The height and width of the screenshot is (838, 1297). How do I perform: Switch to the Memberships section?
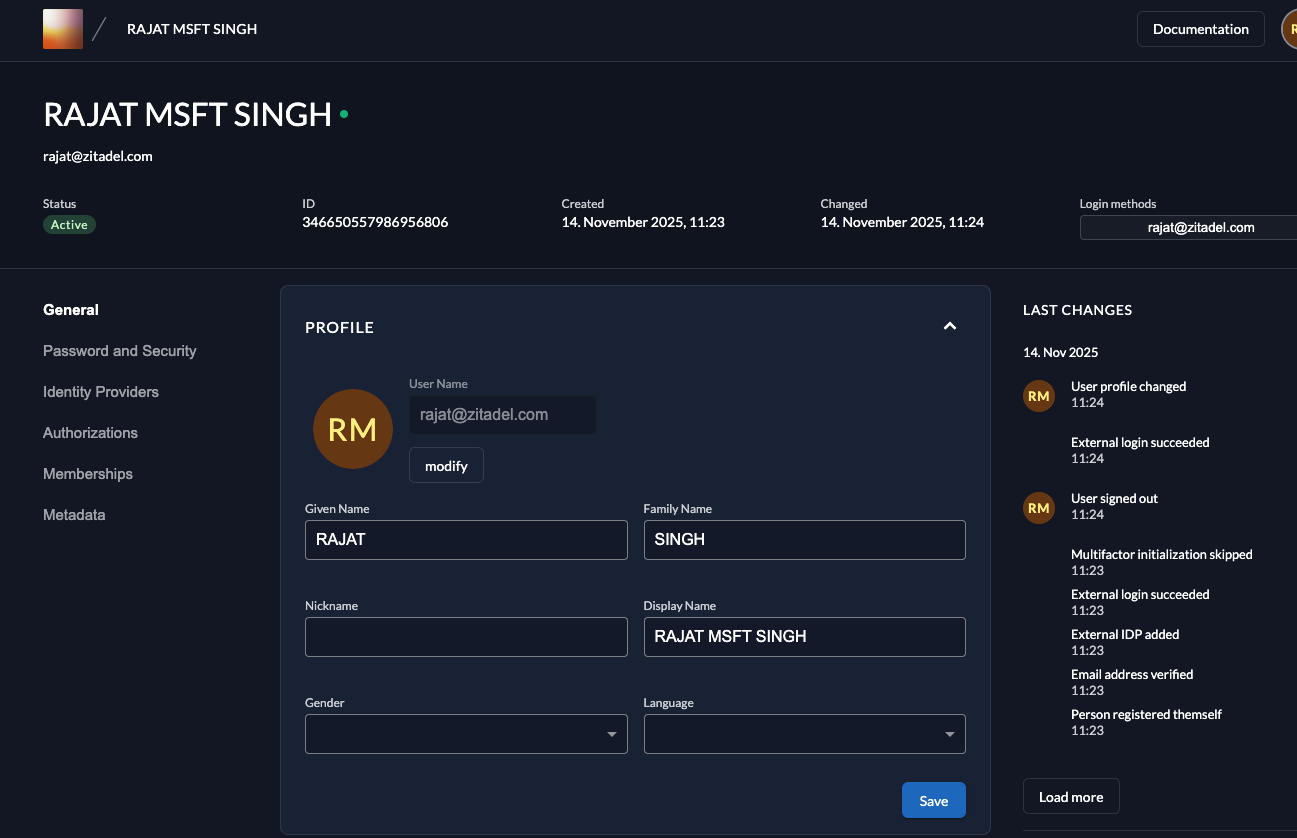(88, 474)
